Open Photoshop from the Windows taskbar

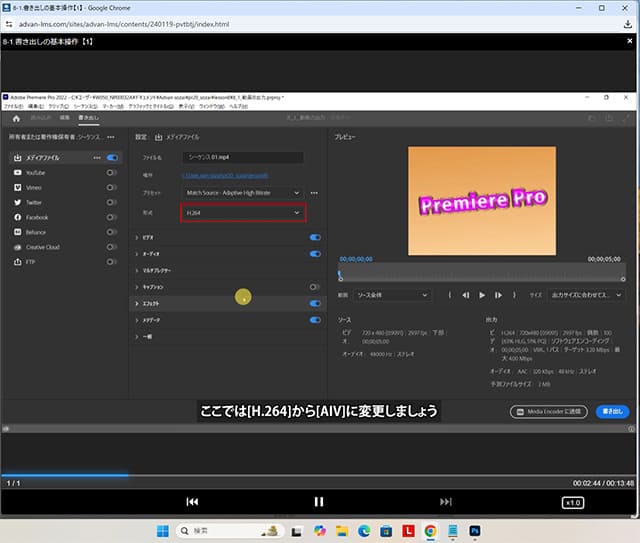477,530
